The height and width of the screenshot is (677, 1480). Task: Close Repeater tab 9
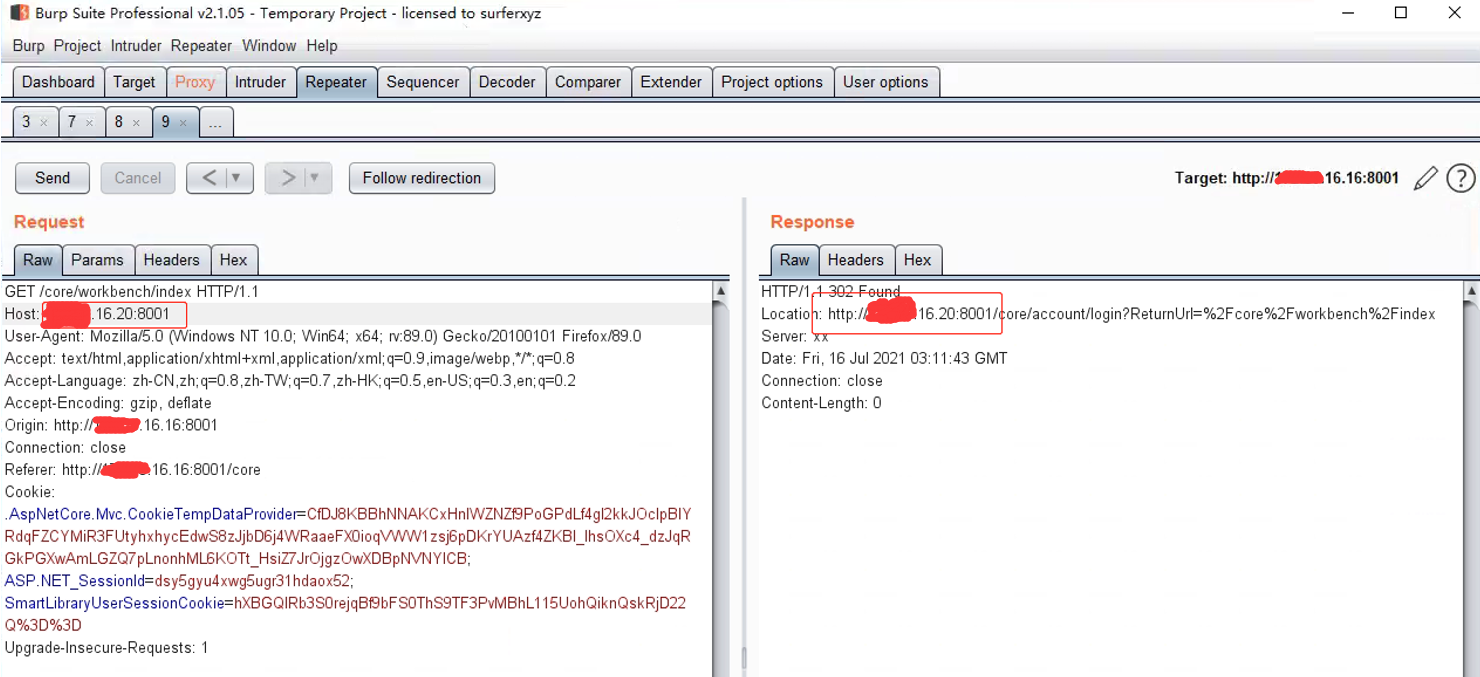tap(183, 123)
